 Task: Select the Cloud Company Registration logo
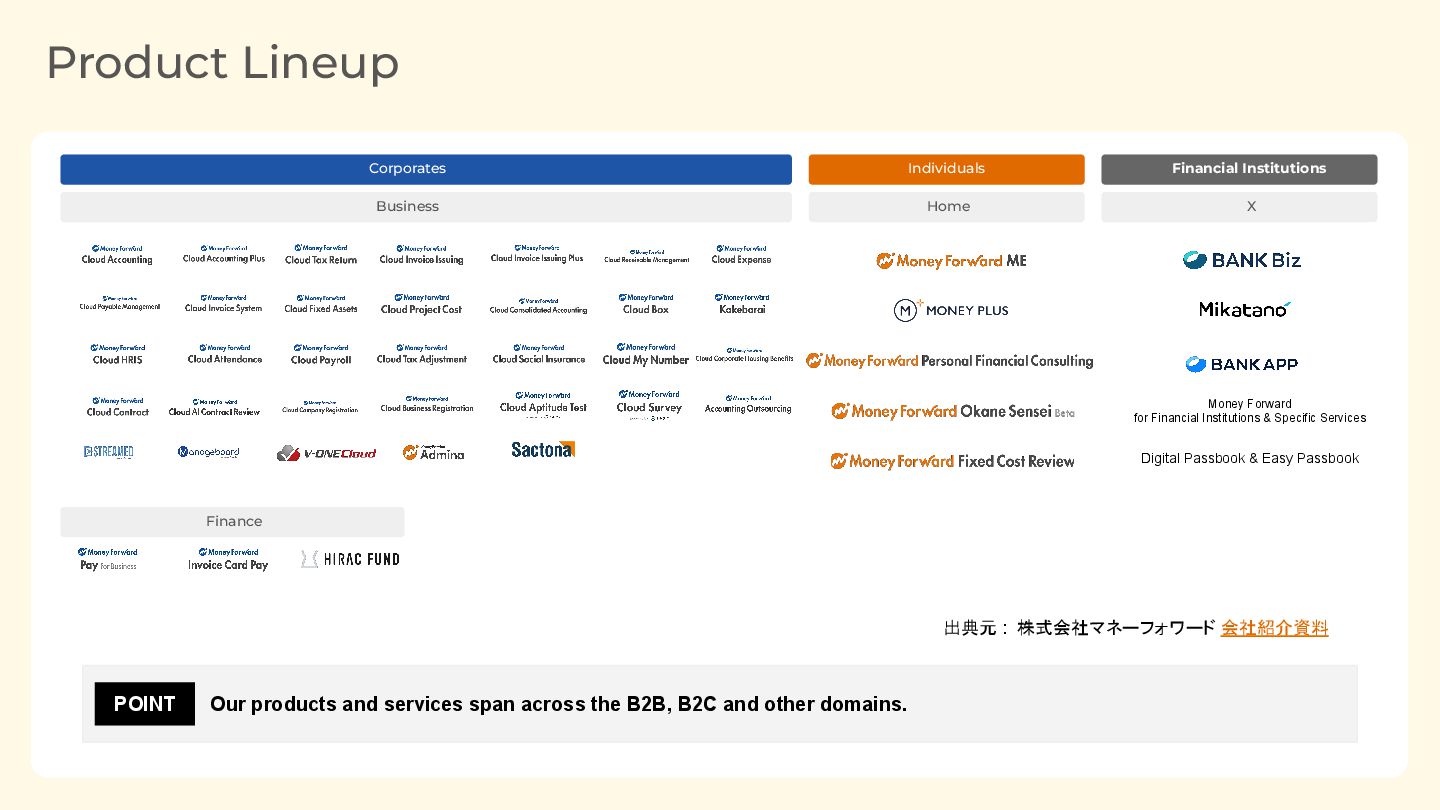(320, 407)
